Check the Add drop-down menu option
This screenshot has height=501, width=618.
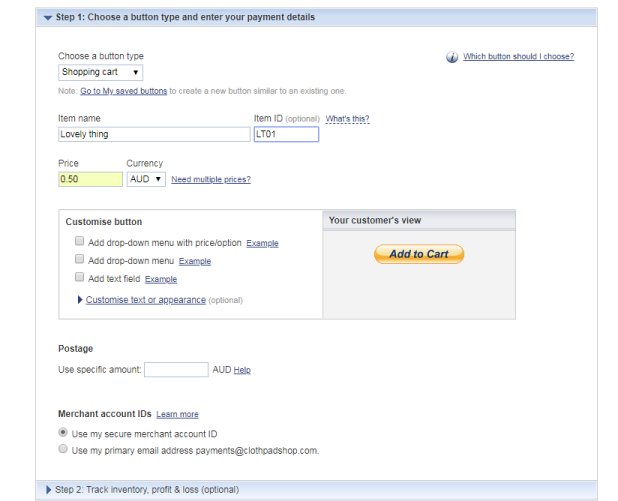coord(80,260)
